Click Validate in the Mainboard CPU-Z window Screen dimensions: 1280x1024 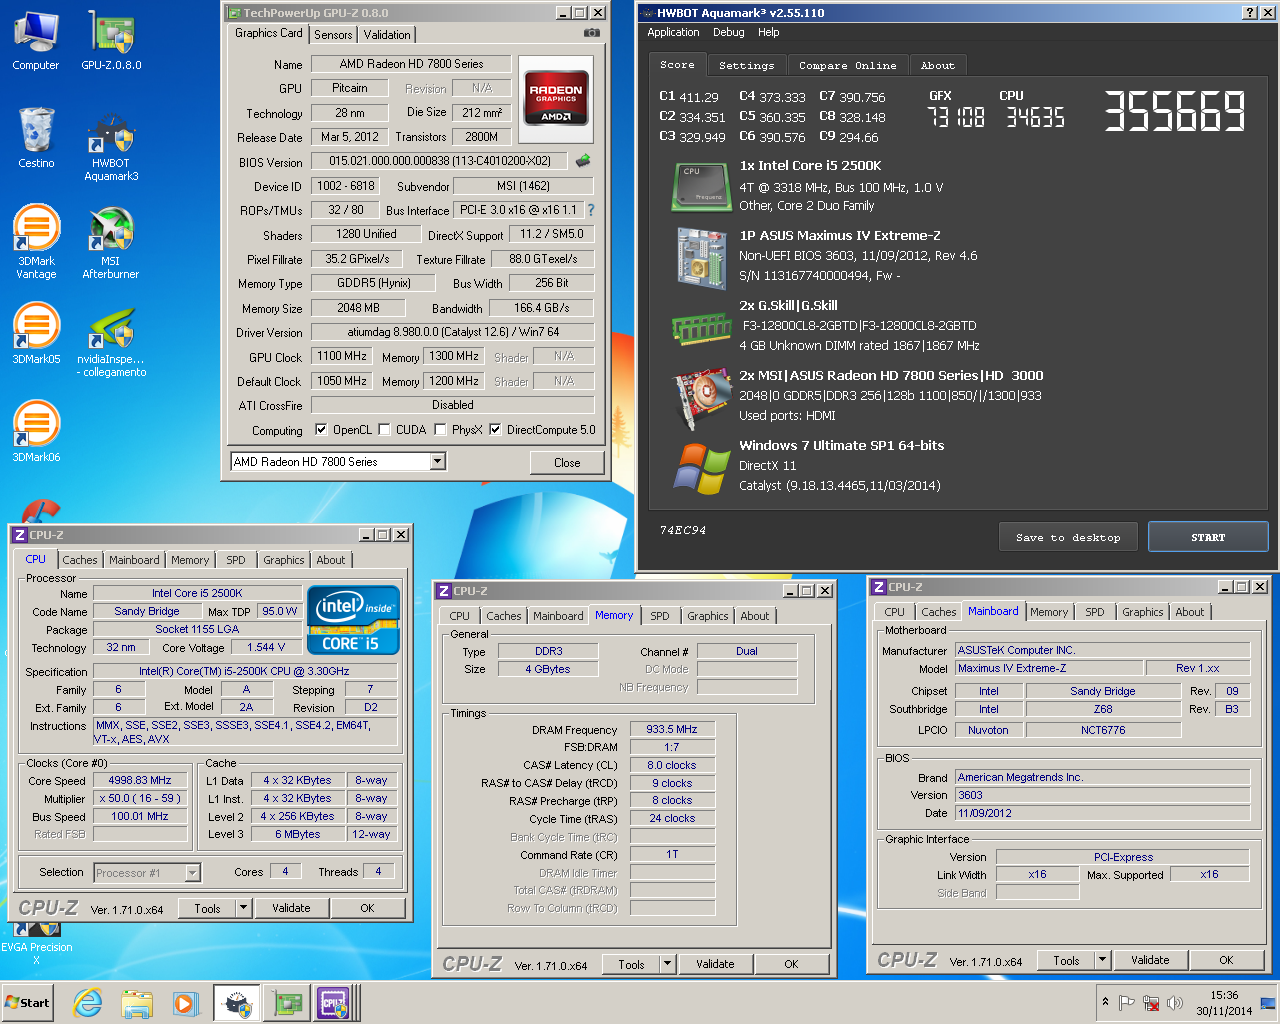click(x=1150, y=960)
